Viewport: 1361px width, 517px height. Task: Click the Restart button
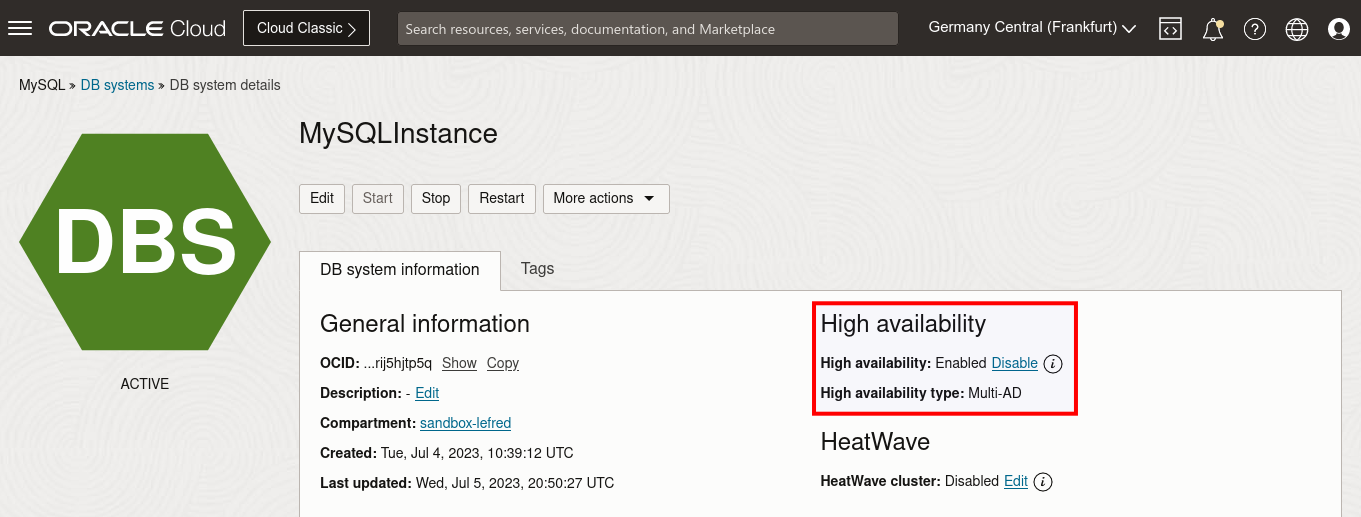[x=502, y=198]
